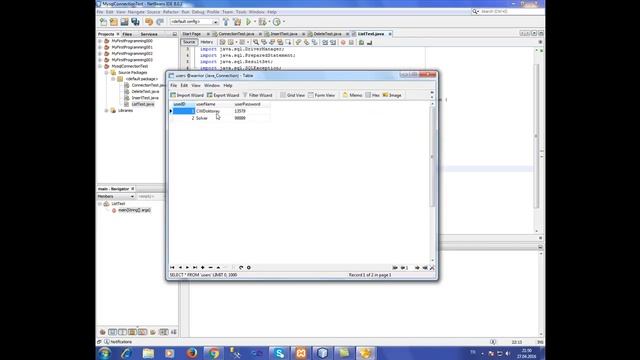Open the File menu in the Table window

[x=173, y=86]
